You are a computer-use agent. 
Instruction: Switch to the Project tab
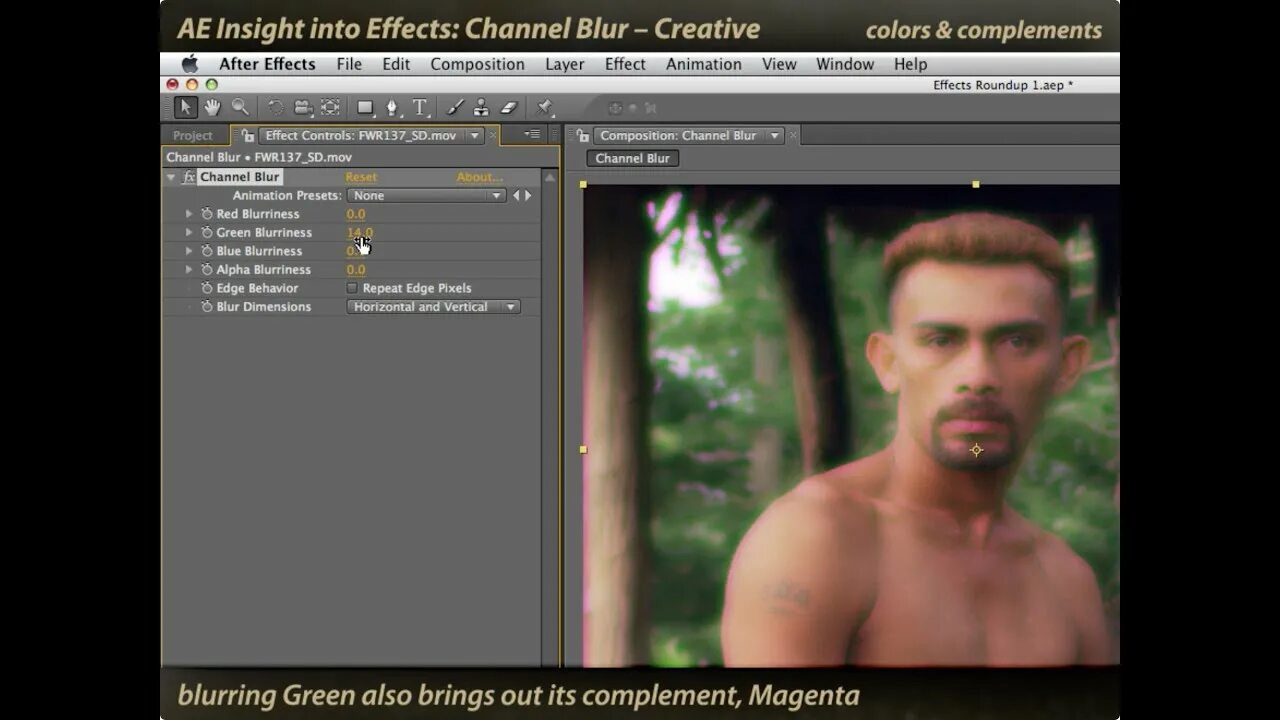pos(193,136)
